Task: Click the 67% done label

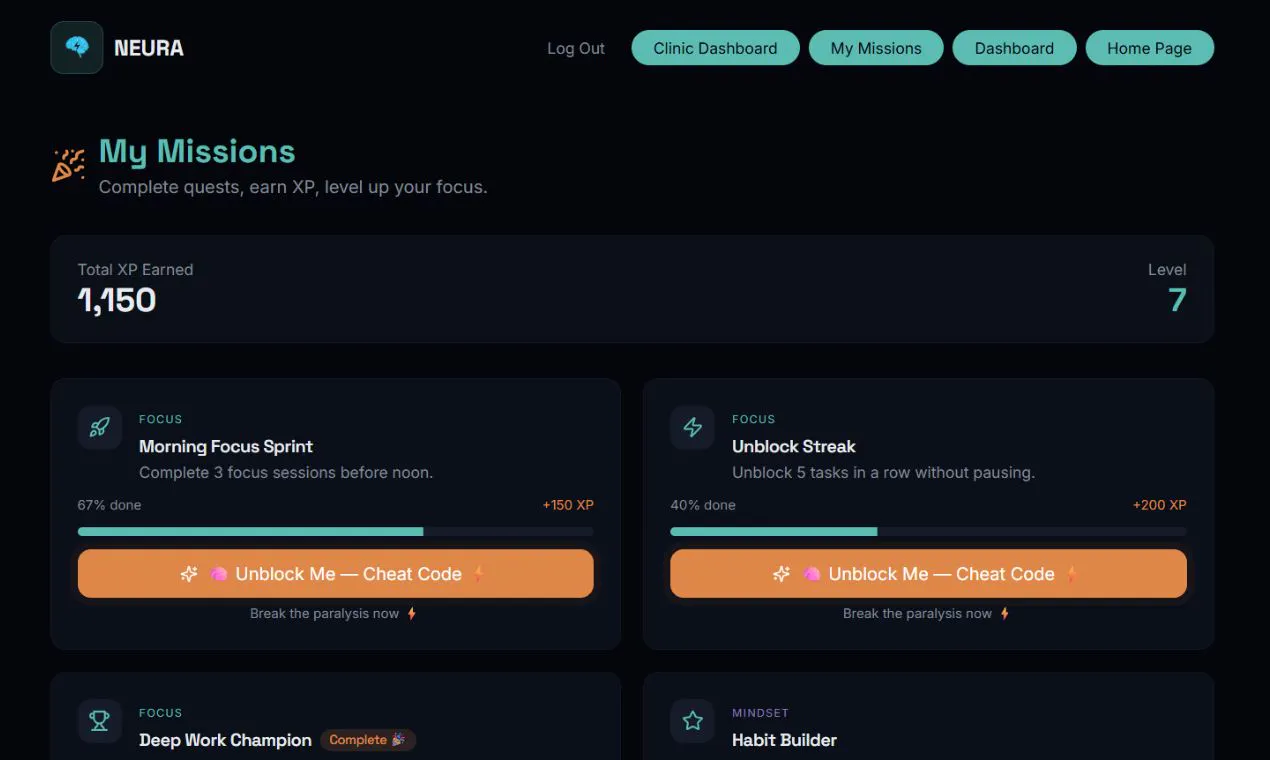Action: [x=109, y=505]
